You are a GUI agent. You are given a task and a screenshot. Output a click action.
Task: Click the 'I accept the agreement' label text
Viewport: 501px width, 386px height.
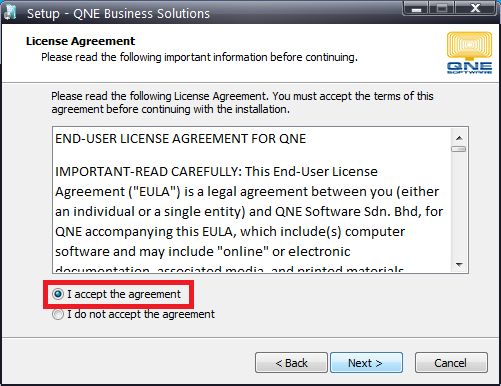click(x=124, y=294)
